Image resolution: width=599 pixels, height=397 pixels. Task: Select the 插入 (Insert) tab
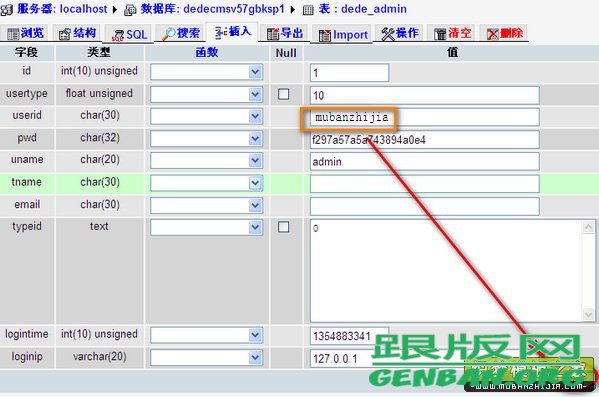coord(233,32)
